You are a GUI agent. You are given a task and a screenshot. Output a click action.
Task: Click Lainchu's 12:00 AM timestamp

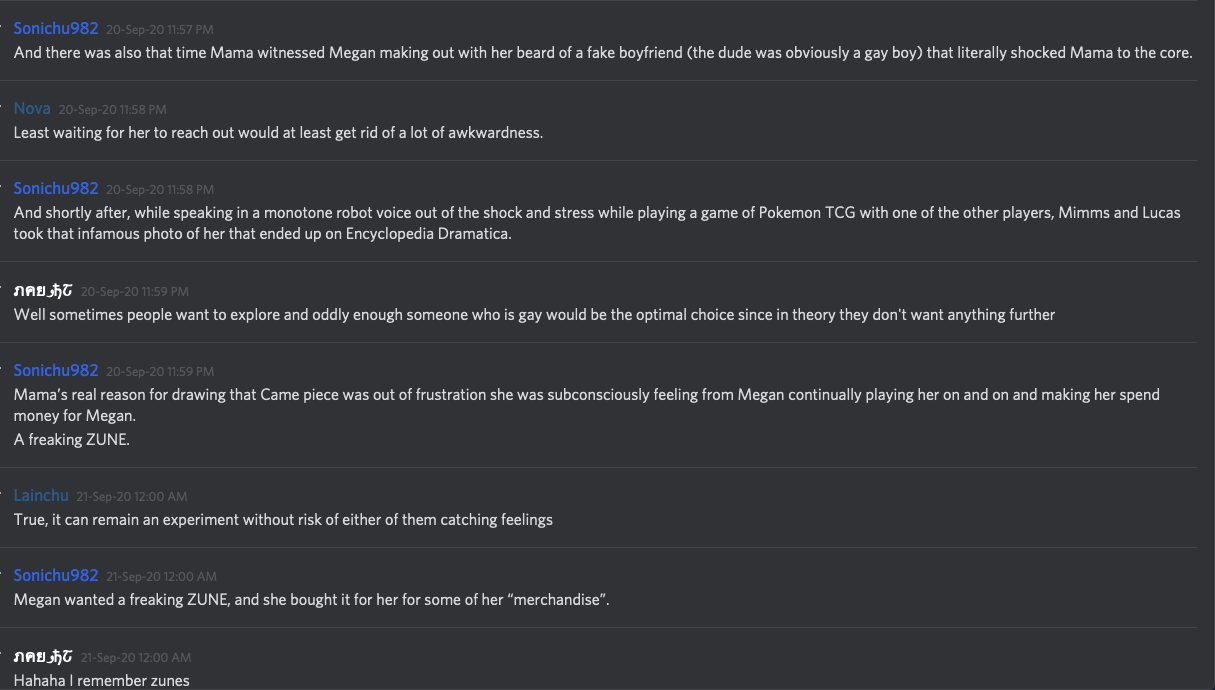(132, 496)
